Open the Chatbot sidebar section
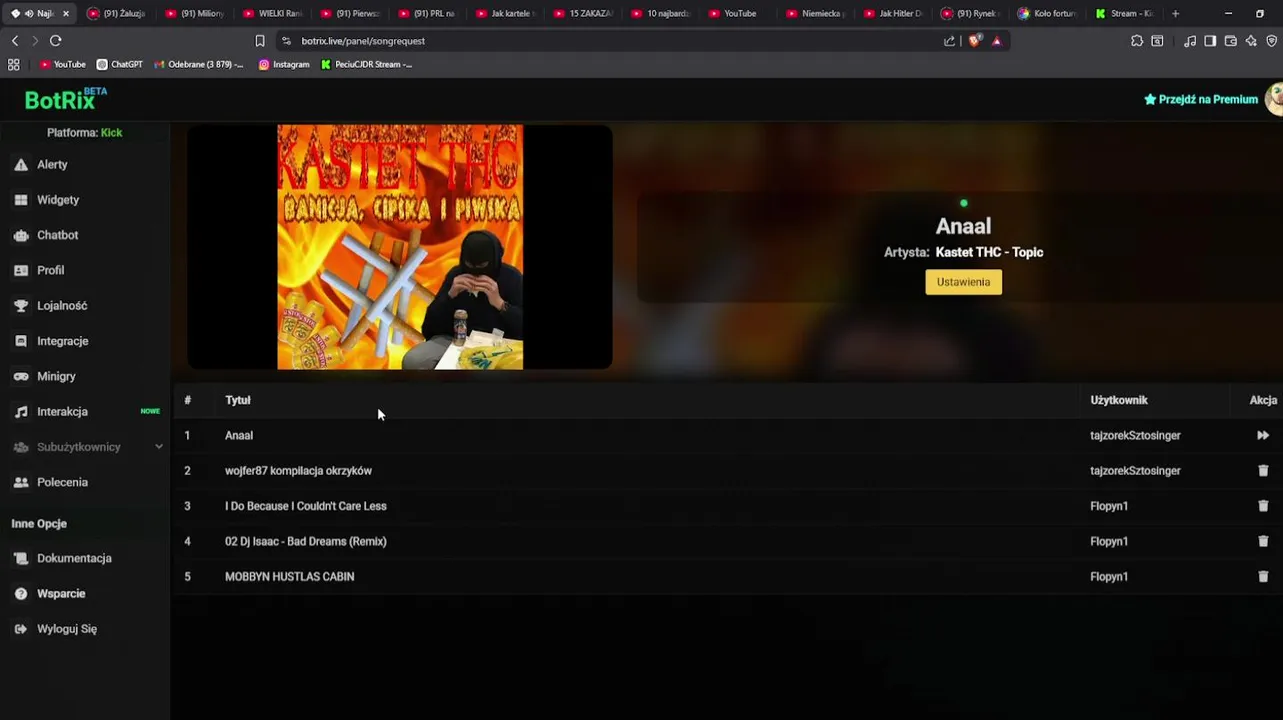The image size is (1283, 720). click(x=57, y=235)
